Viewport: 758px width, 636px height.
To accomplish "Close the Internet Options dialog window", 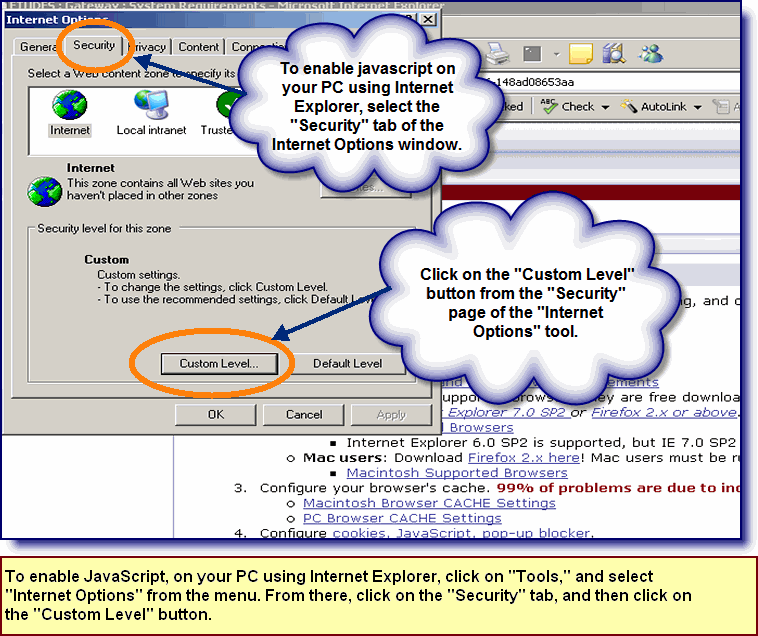I will [x=428, y=19].
